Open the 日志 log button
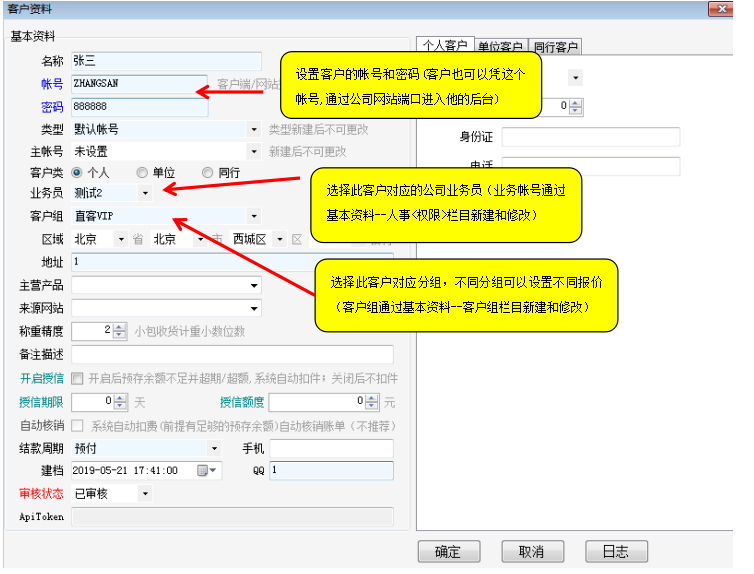 tap(614, 552)
